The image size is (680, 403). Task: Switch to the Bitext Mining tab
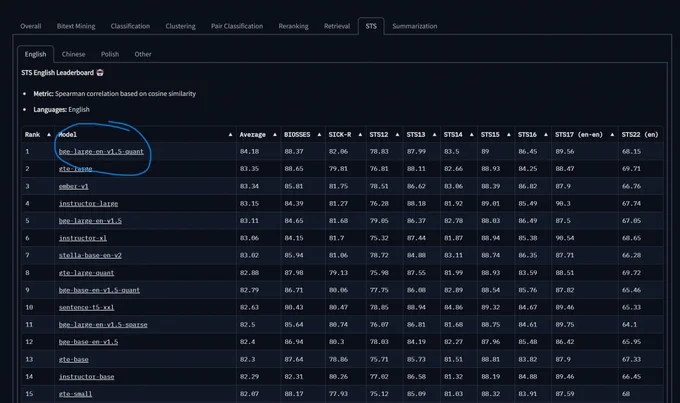[76, 26]
